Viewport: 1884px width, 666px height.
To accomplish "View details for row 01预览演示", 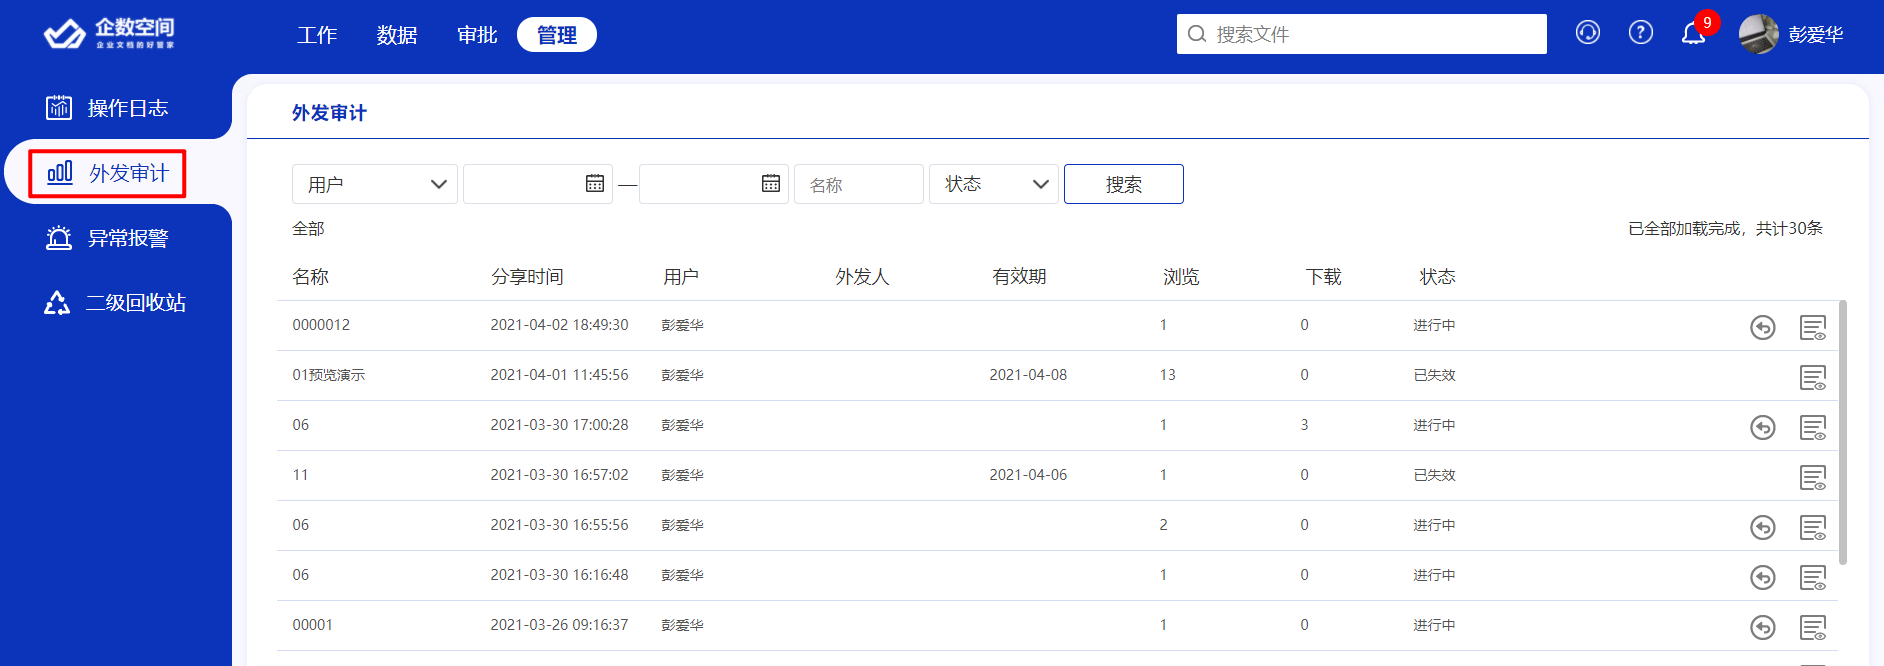I will click(1813, 377).
